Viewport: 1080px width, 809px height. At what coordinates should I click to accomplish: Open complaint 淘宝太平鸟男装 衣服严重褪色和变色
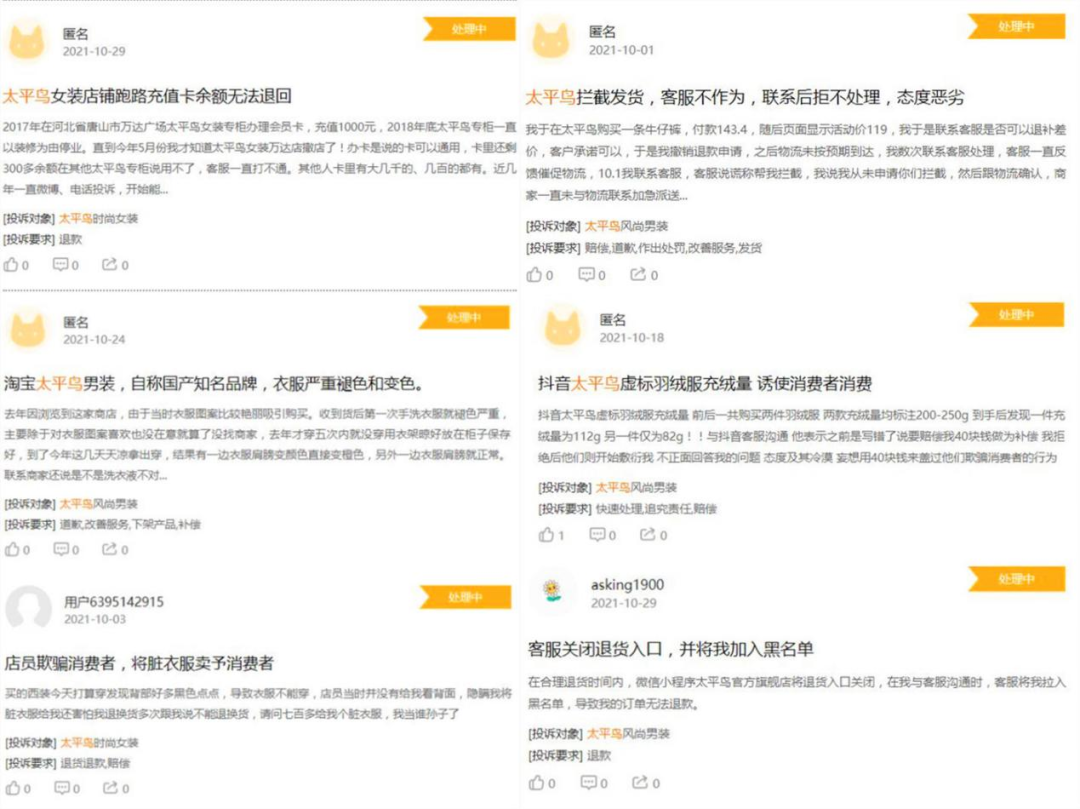pyautogui.click(x=213, y=384)
